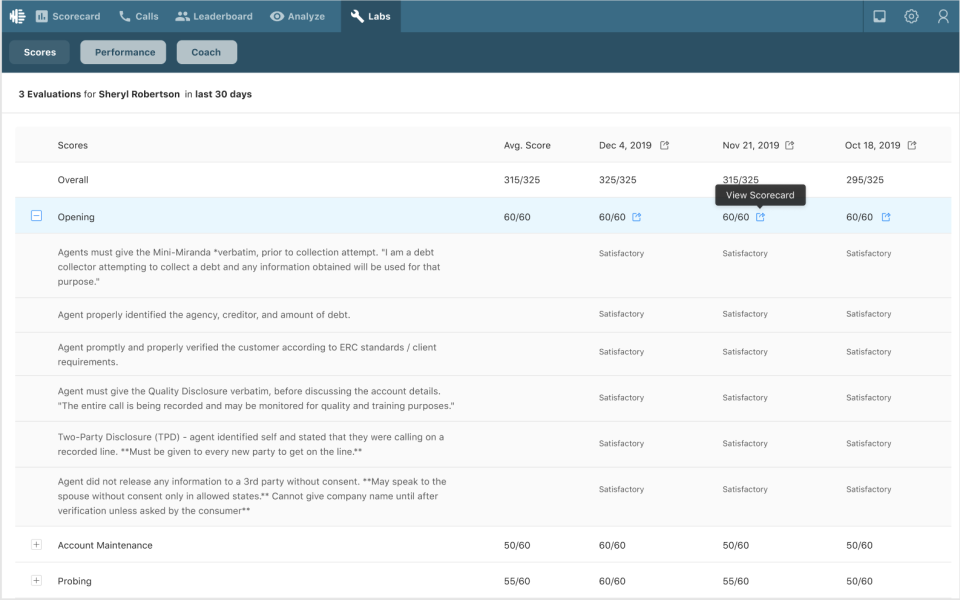Screen dimensions: 960x600
Task: Click Satisfactory for Mini-Miranda under Dec 4
Action: pos(621,253)
